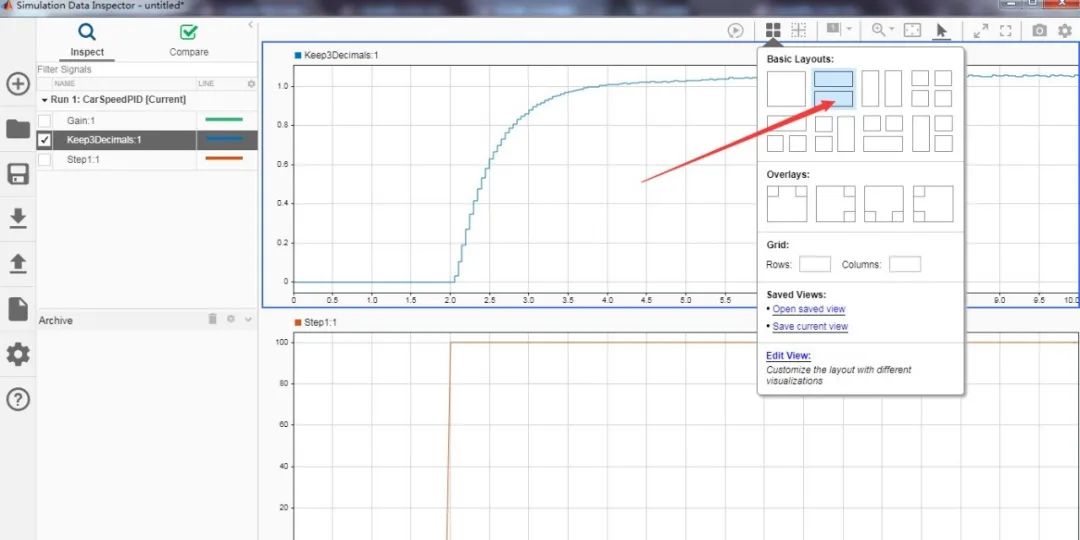
Task: Choose layout with two top, one wide bottom
Action: point(883,134)
